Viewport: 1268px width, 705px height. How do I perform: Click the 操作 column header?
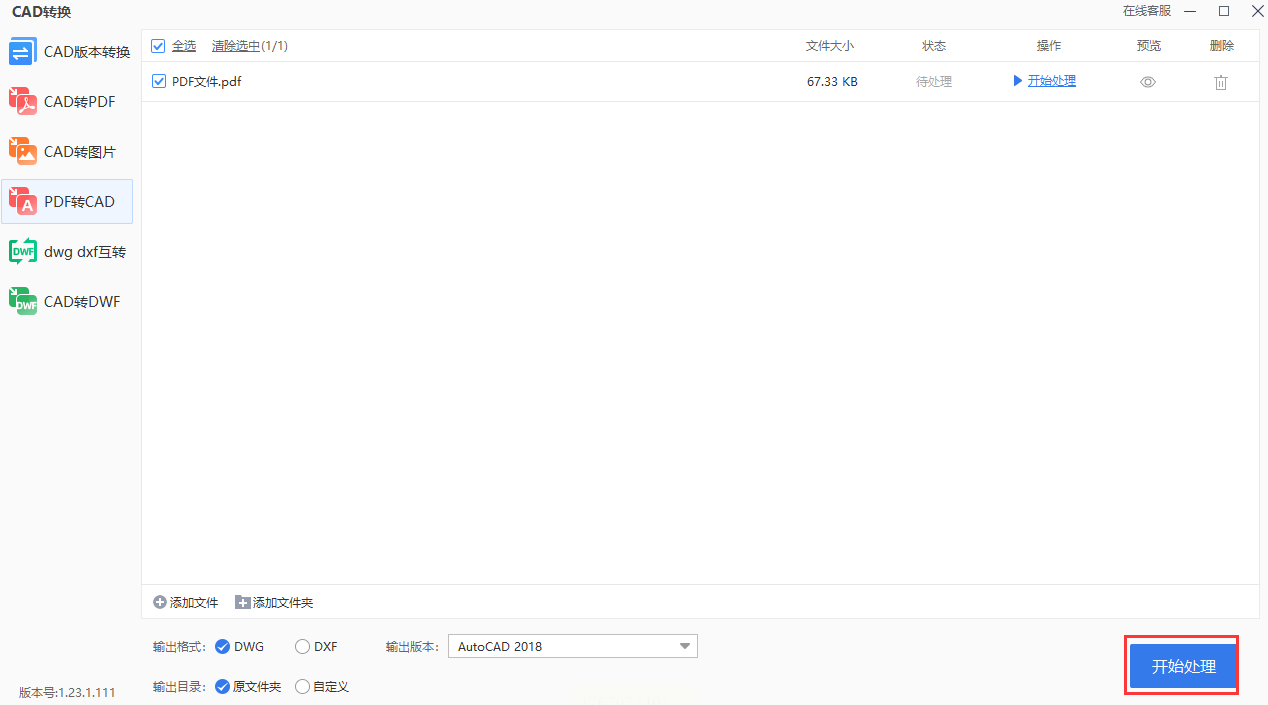[1049, 46]
